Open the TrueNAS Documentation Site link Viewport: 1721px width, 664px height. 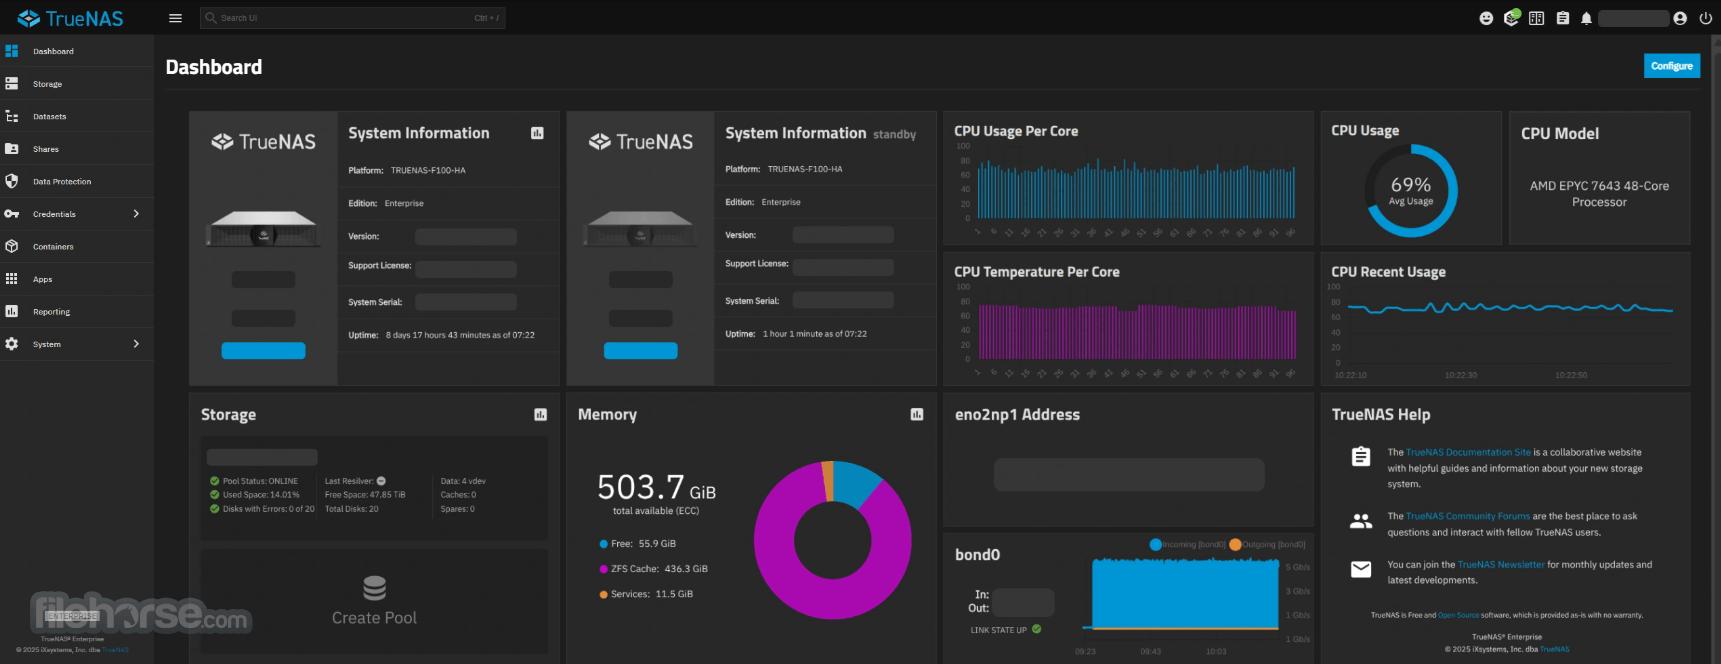(1468, 452)
